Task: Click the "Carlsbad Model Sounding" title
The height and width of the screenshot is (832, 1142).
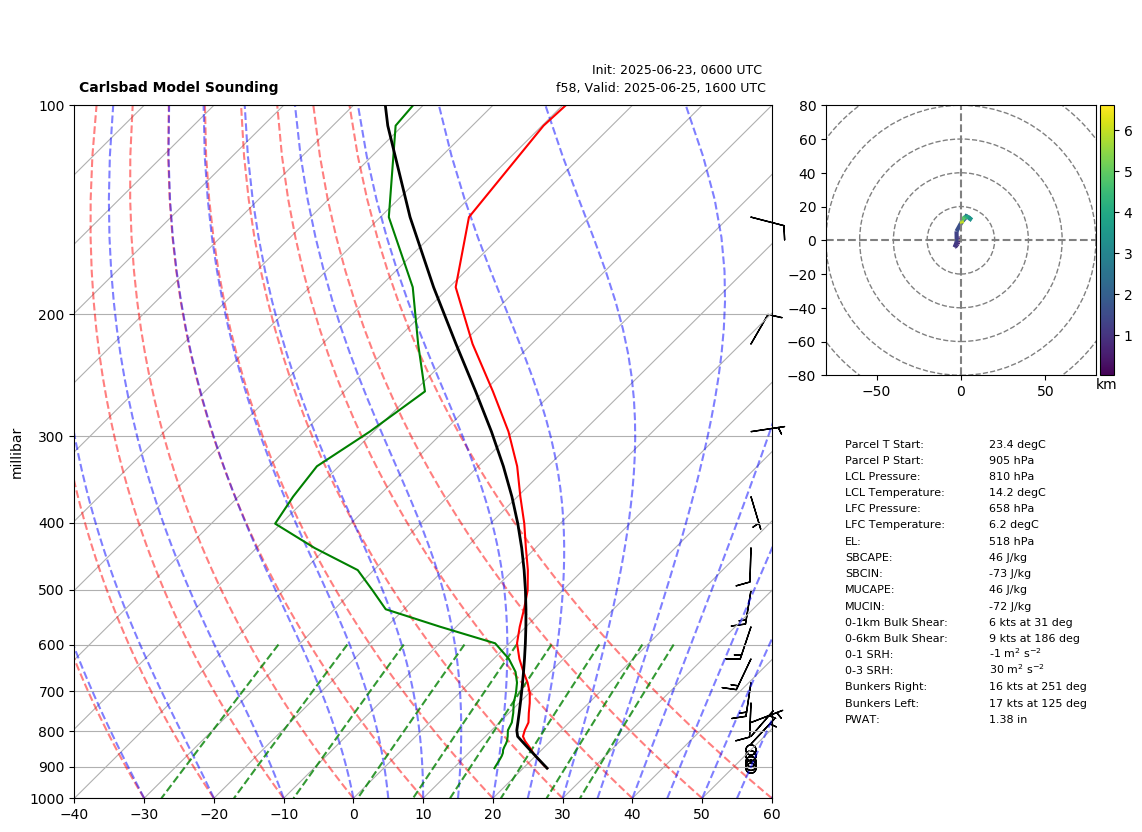Action: (178, 87)
